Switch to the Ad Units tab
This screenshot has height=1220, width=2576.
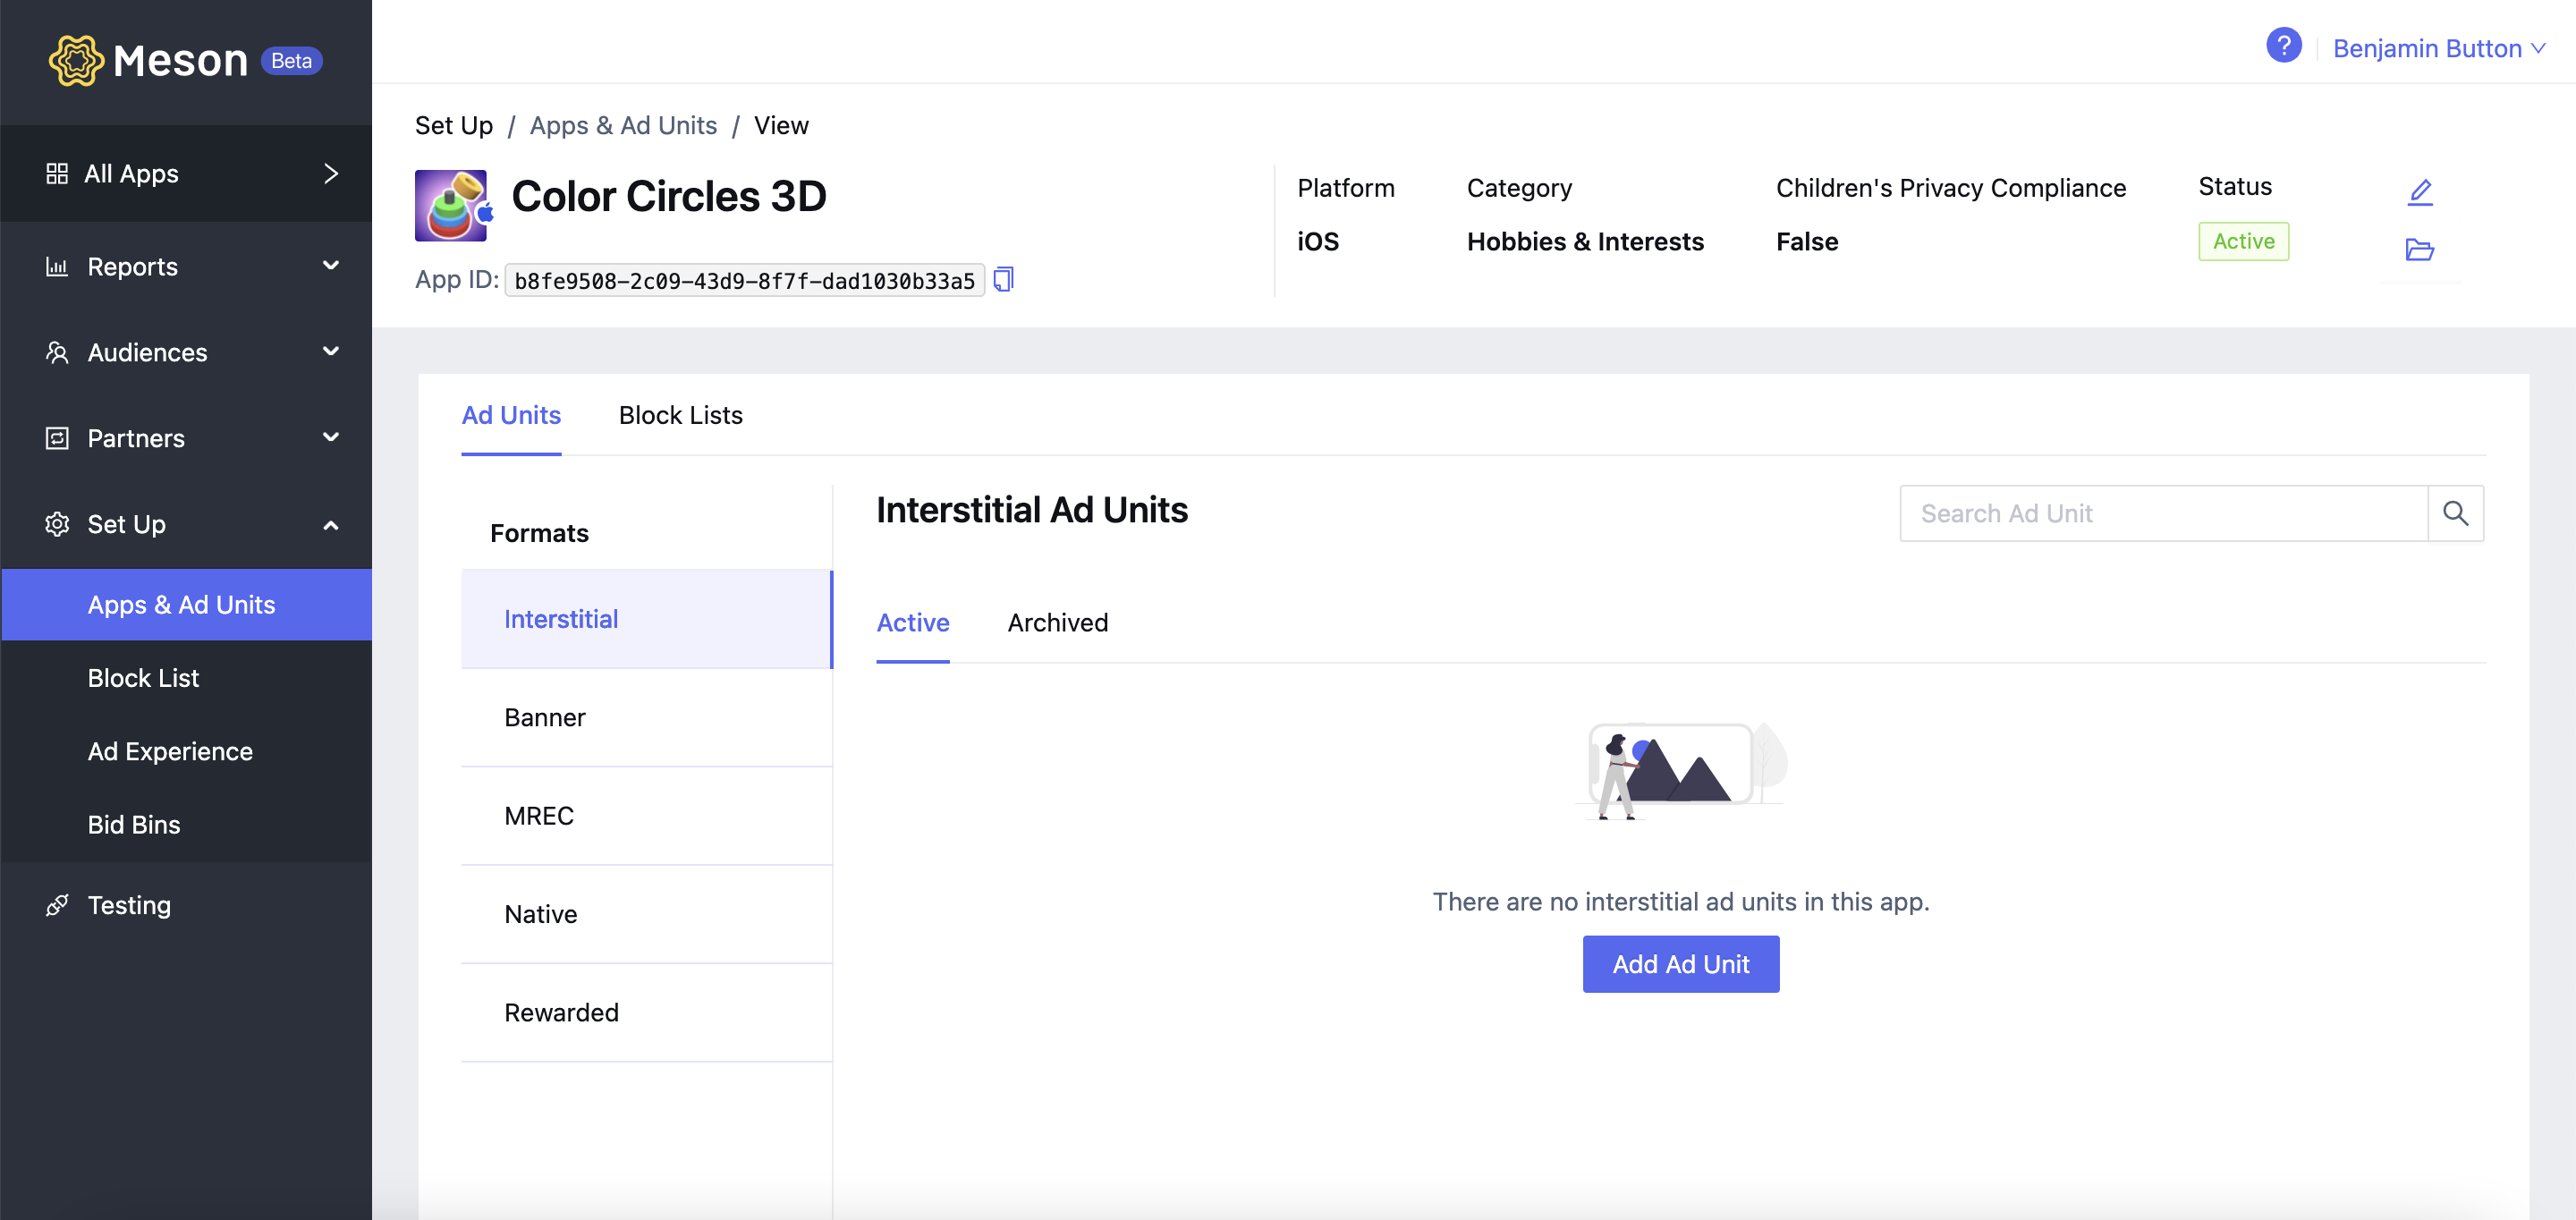[x=511, y=415]
